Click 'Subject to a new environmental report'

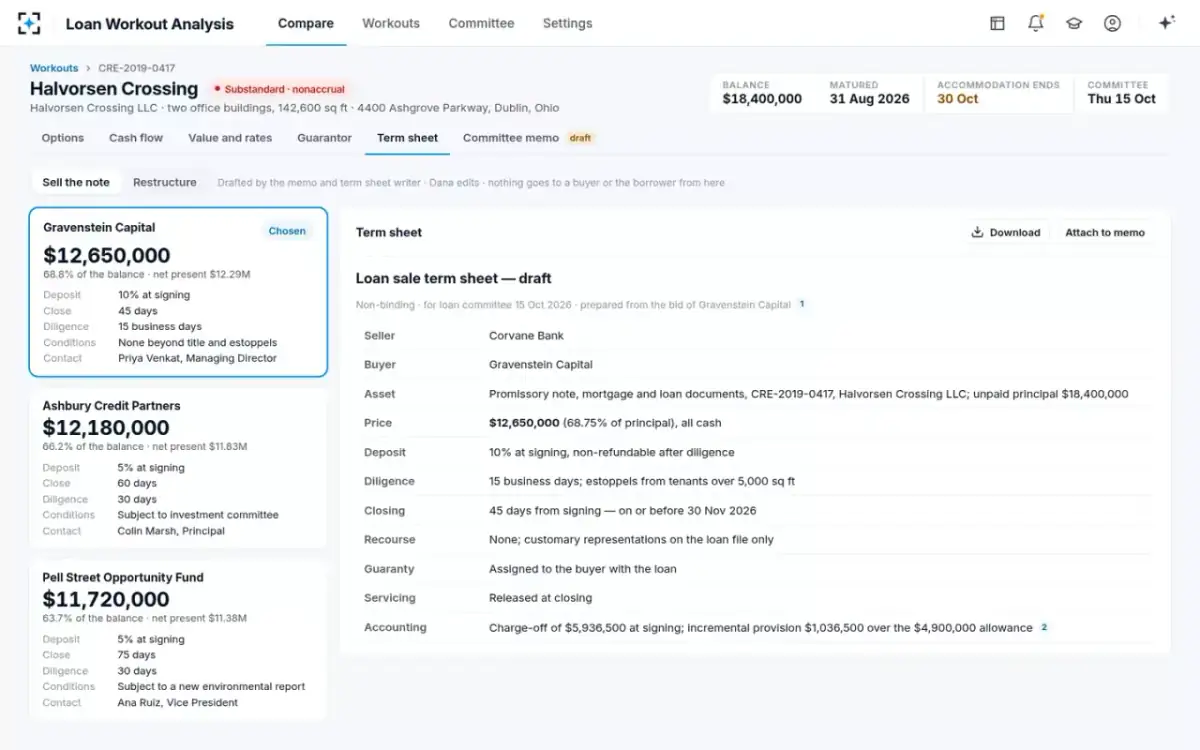(x=211, y=687)
